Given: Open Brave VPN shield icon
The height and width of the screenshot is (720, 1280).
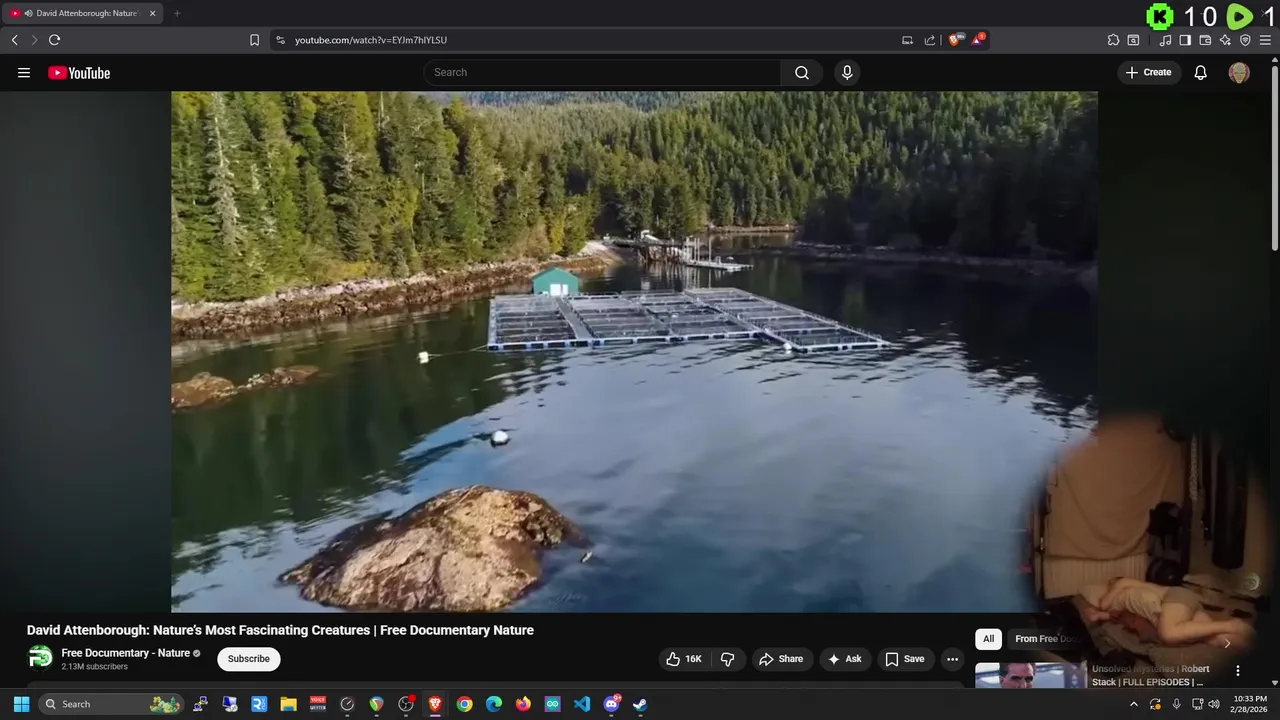Looking at the screenshot, I should click(x=1245, y=40).
